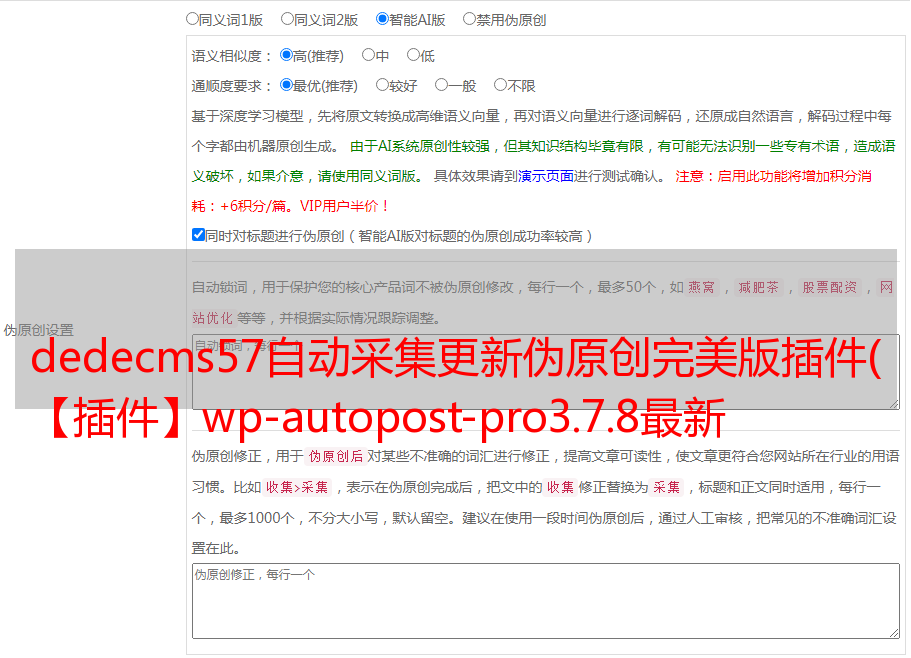The width and height of the screenshot is (911, 658).
Task: Set 通顺度要求 to 较好
Action: point(382,85)
